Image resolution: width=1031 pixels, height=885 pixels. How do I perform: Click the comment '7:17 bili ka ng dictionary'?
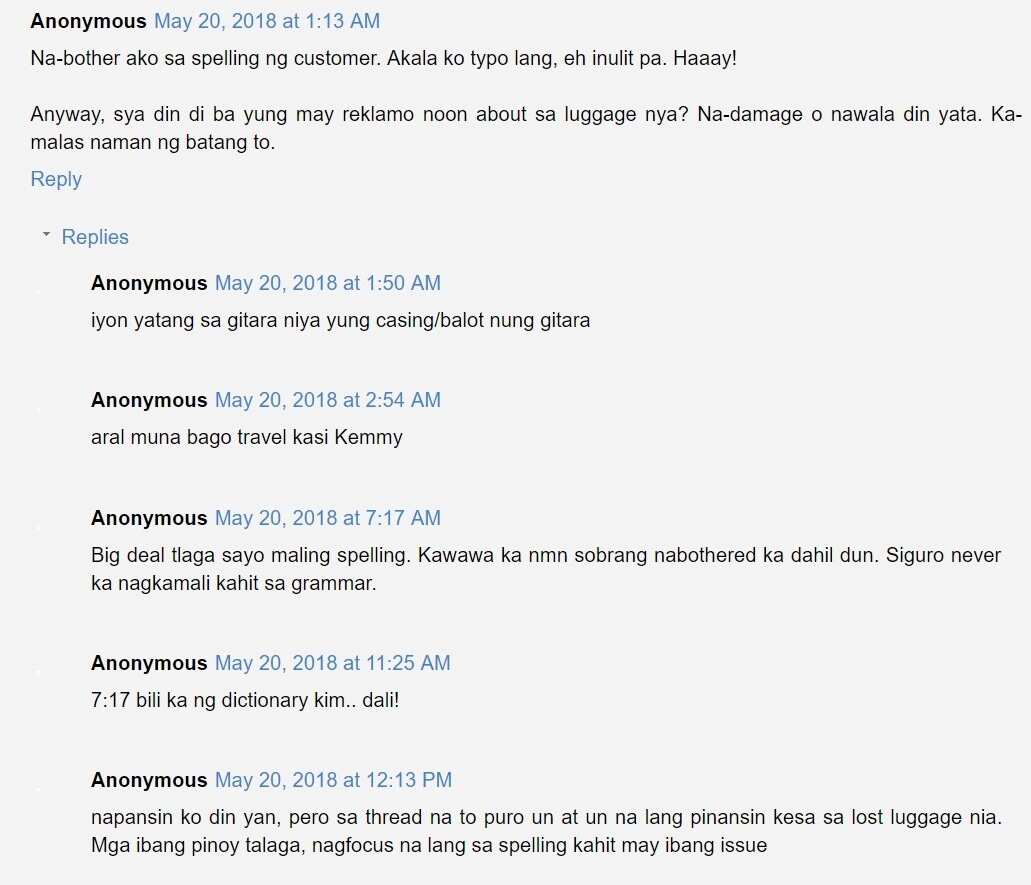245,701
